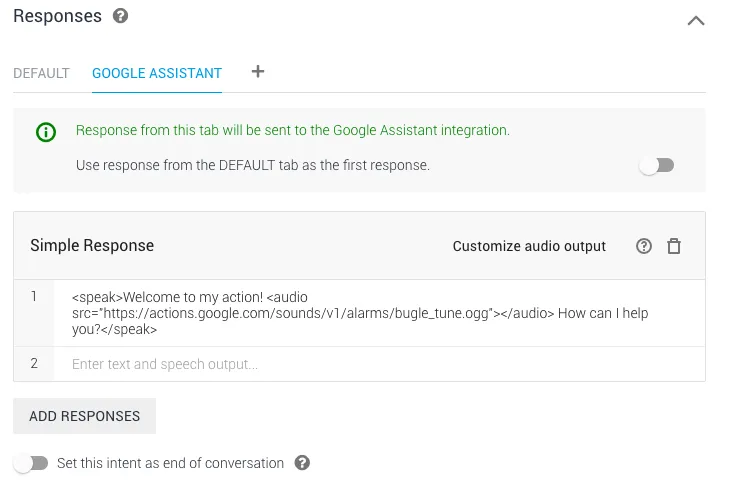Toggle set intent as end of conversation

click(30, 463)
